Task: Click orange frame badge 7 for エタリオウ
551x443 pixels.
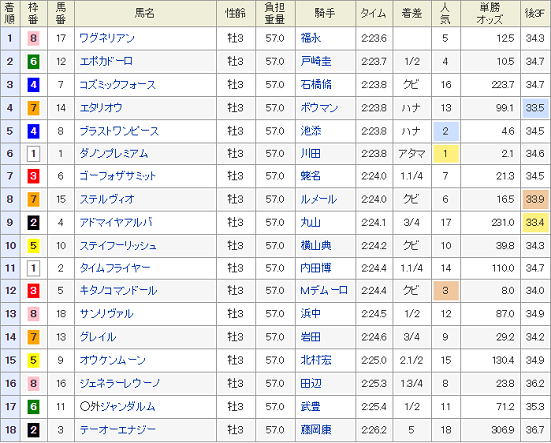Action: [33, 108]
